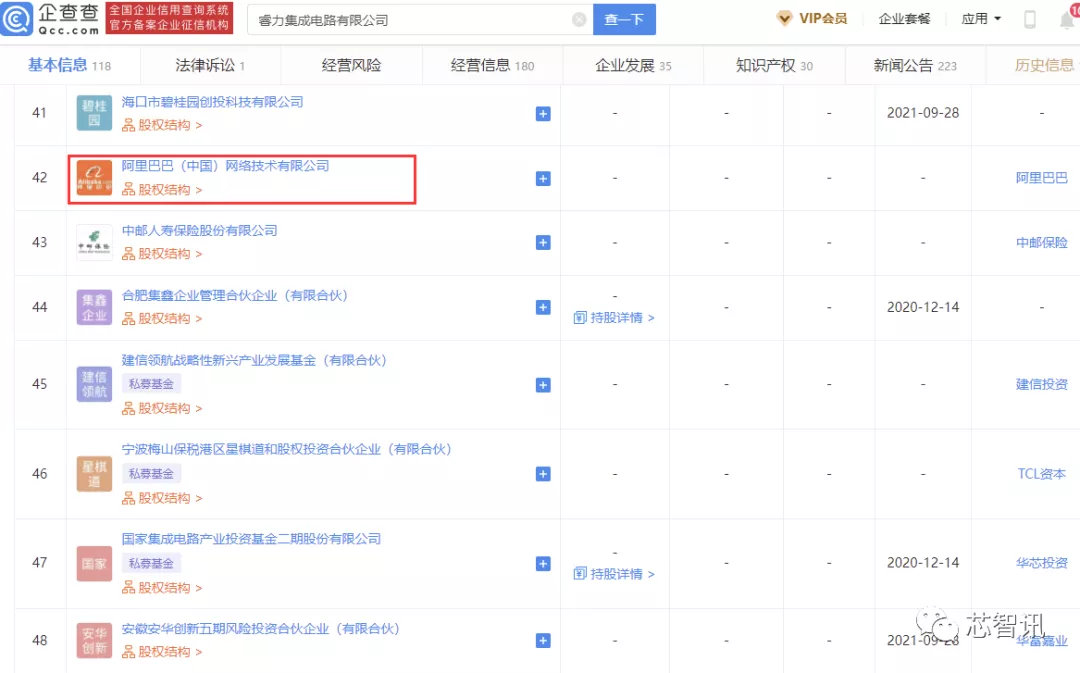
Task: Expand row 47 国家集成电路 plus icon
Action: 543,563
